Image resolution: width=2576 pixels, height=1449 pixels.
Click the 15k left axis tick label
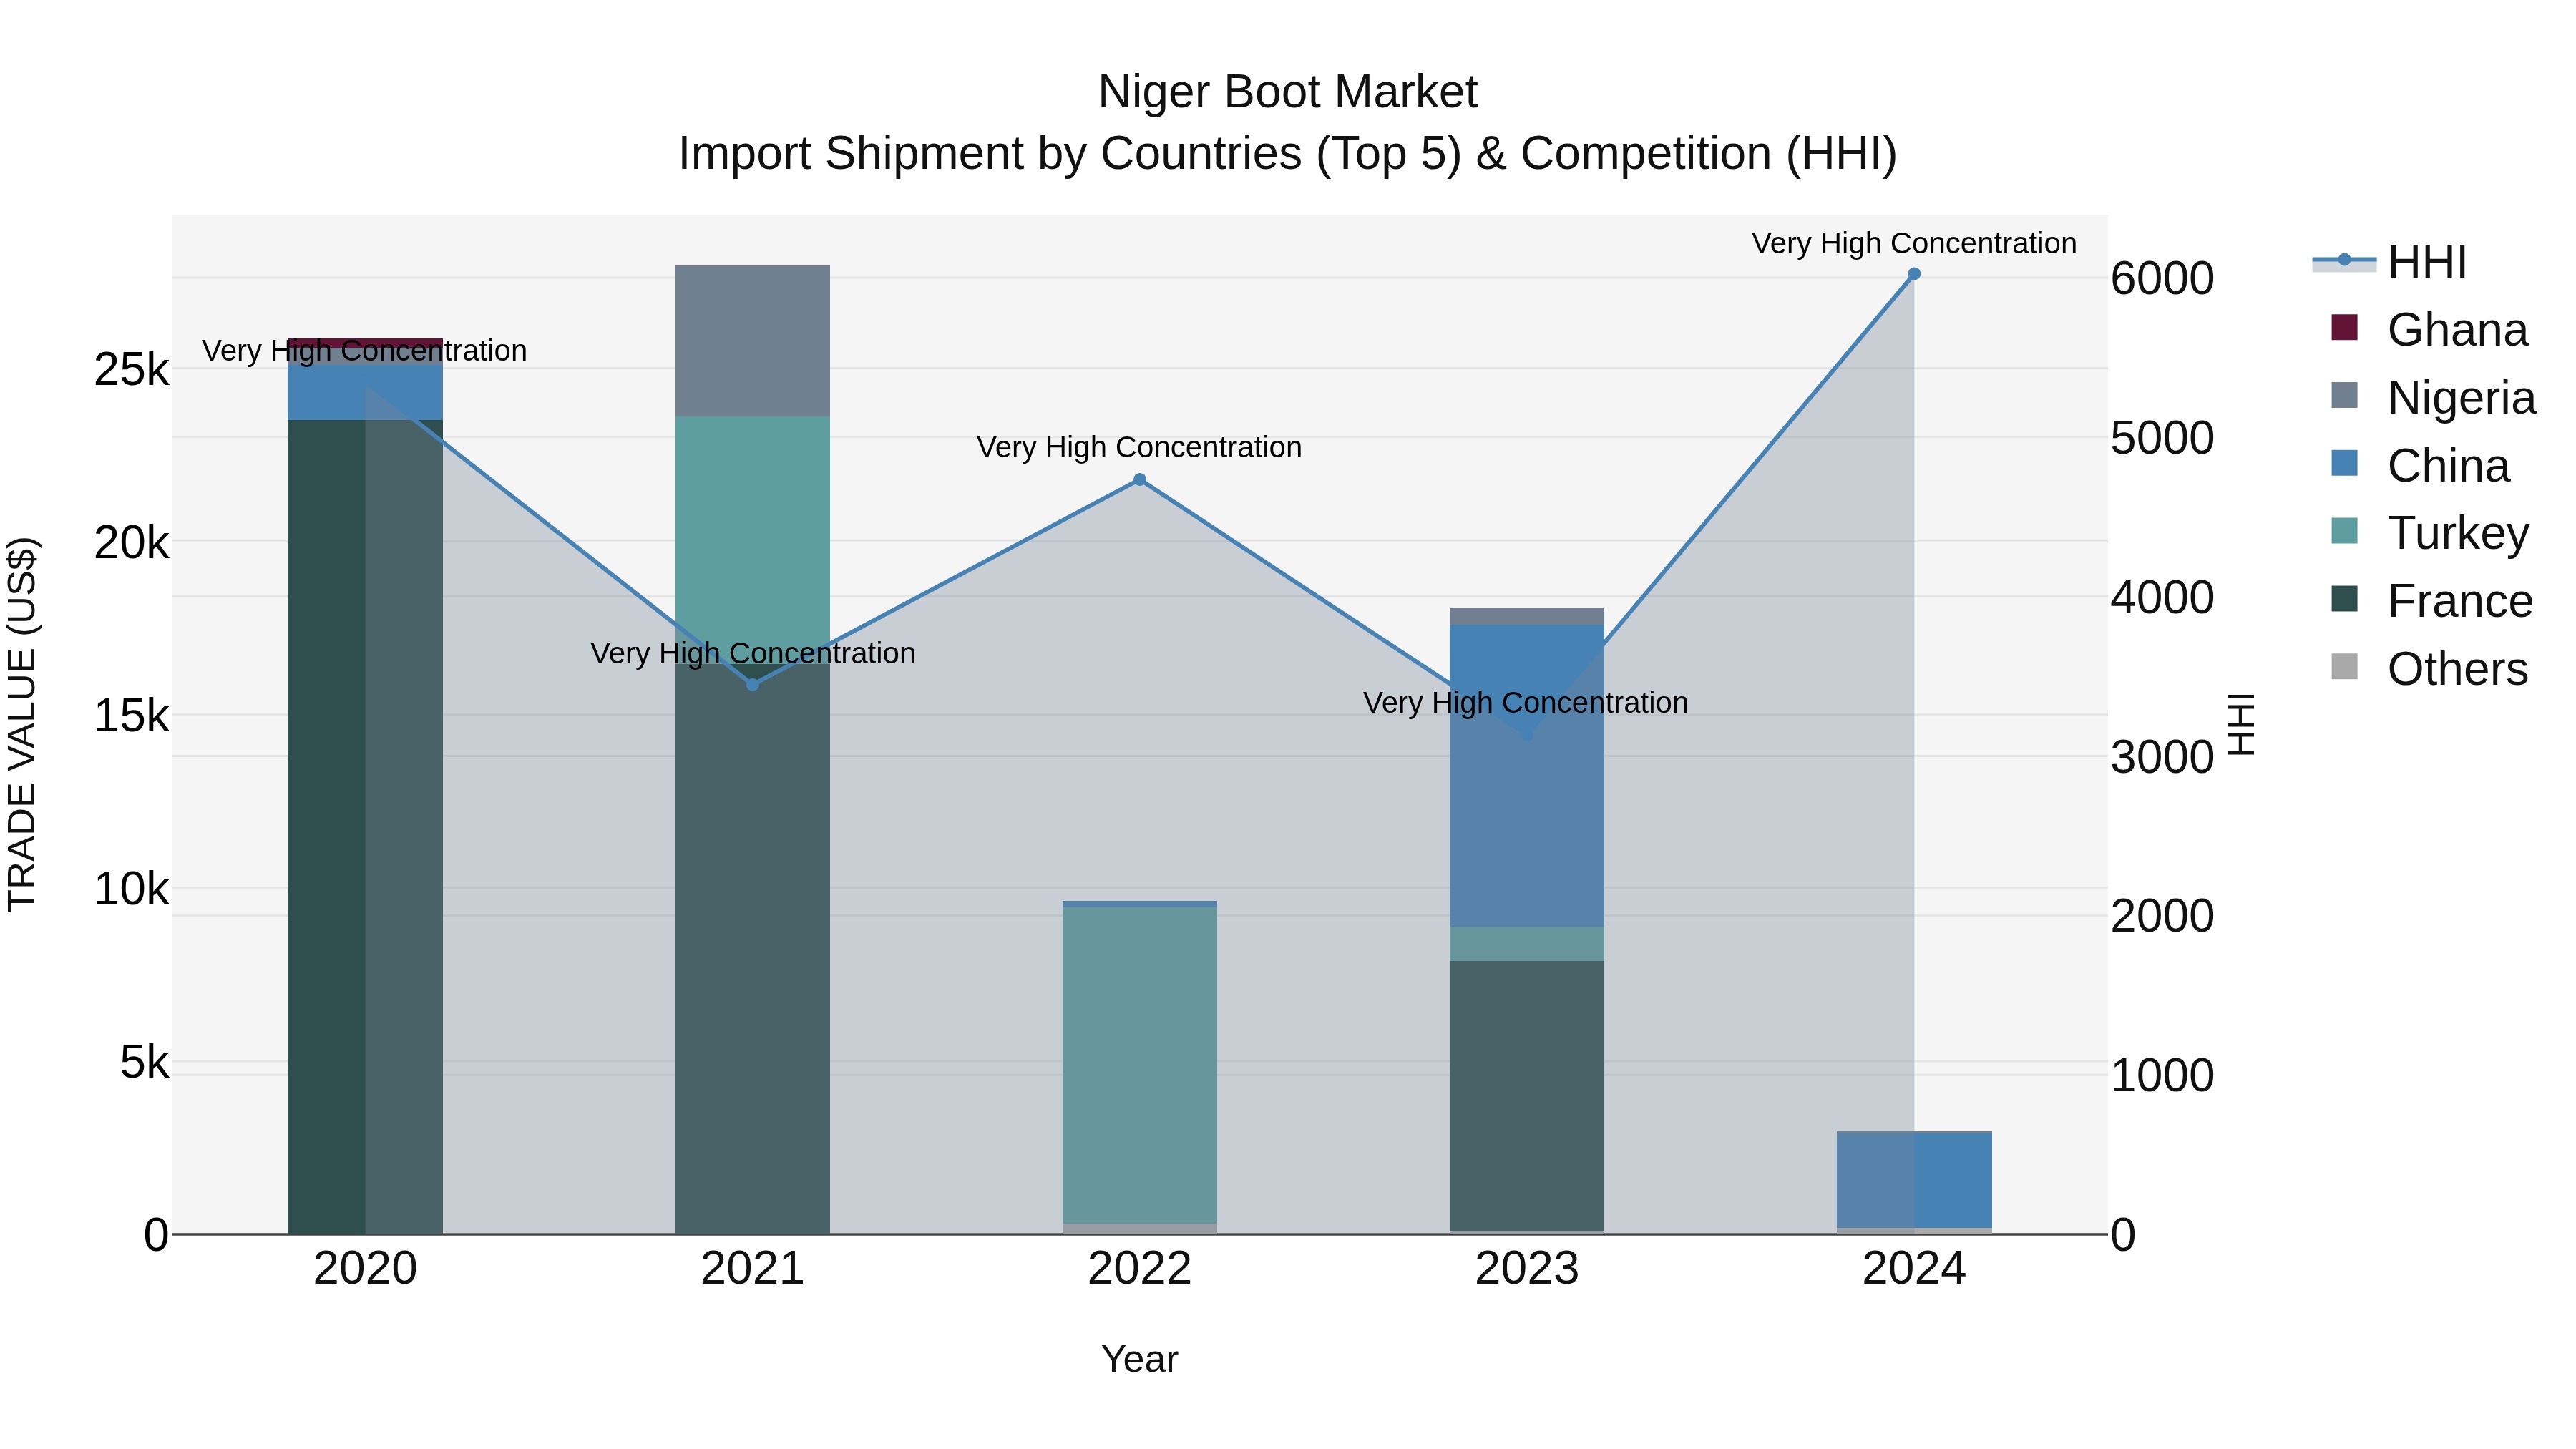tap(131, 716)
